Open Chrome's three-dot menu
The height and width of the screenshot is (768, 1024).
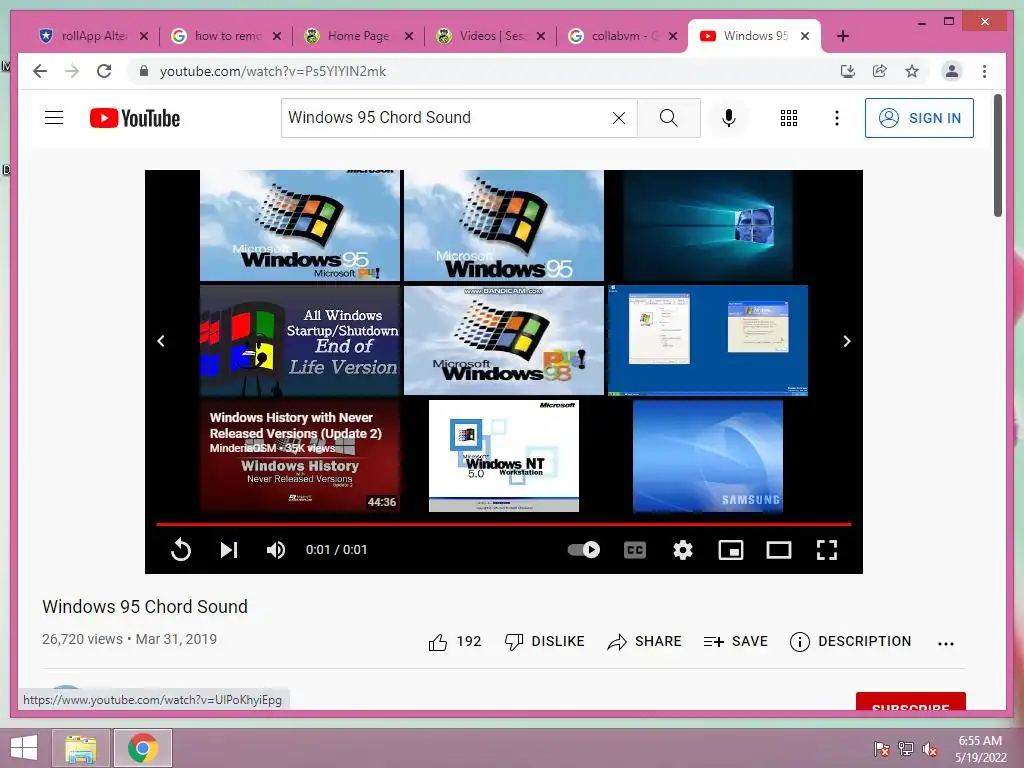tap(984, 71)
